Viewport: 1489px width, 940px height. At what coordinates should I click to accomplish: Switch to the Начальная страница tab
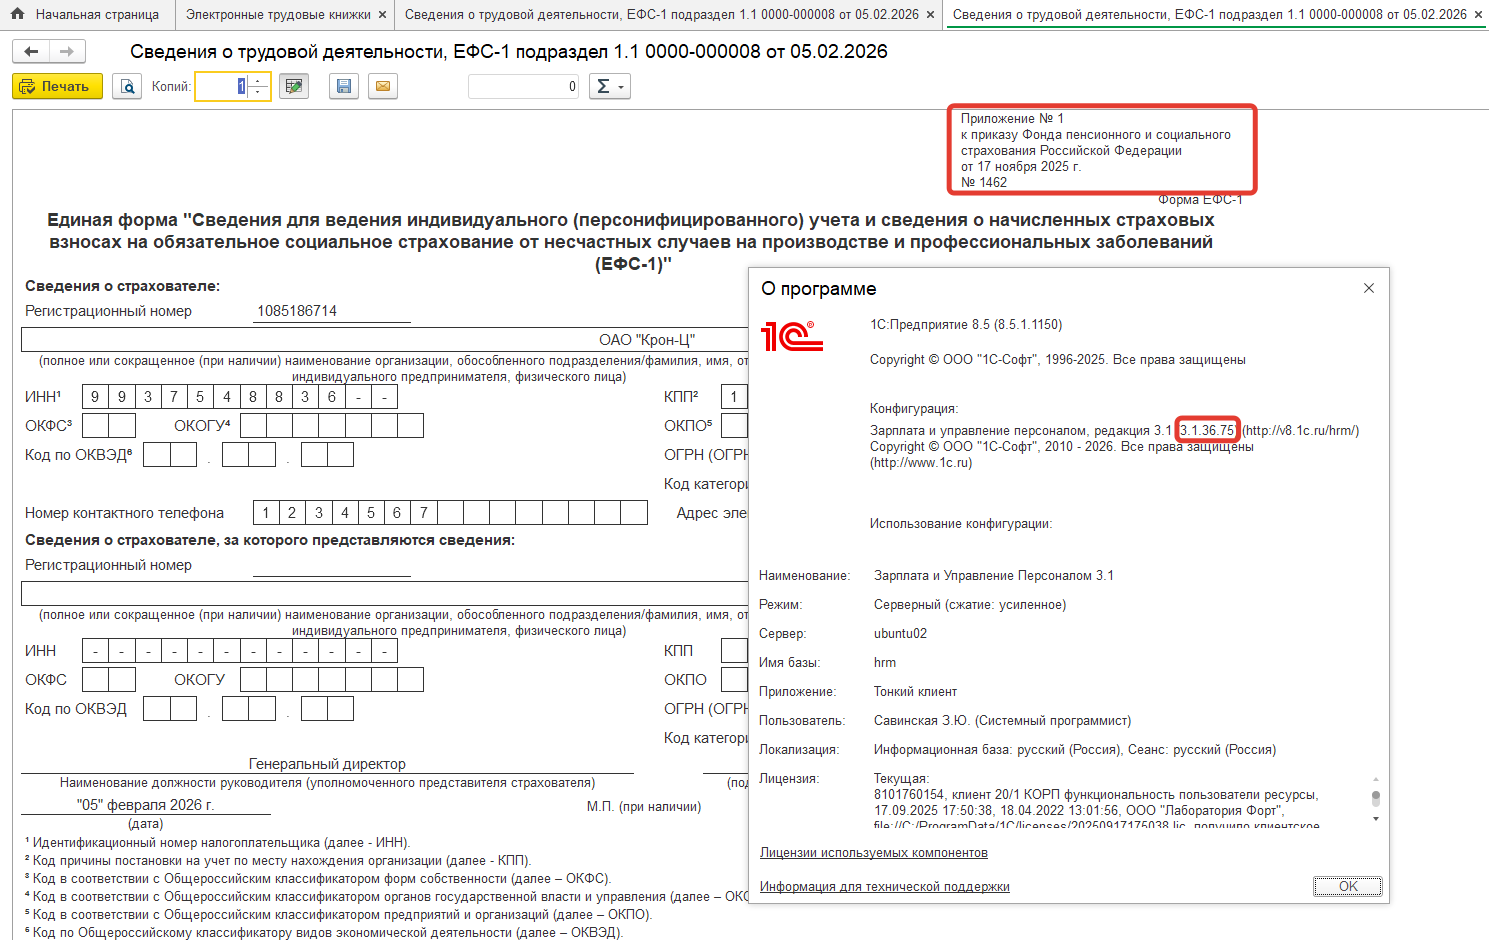point(96,15)
